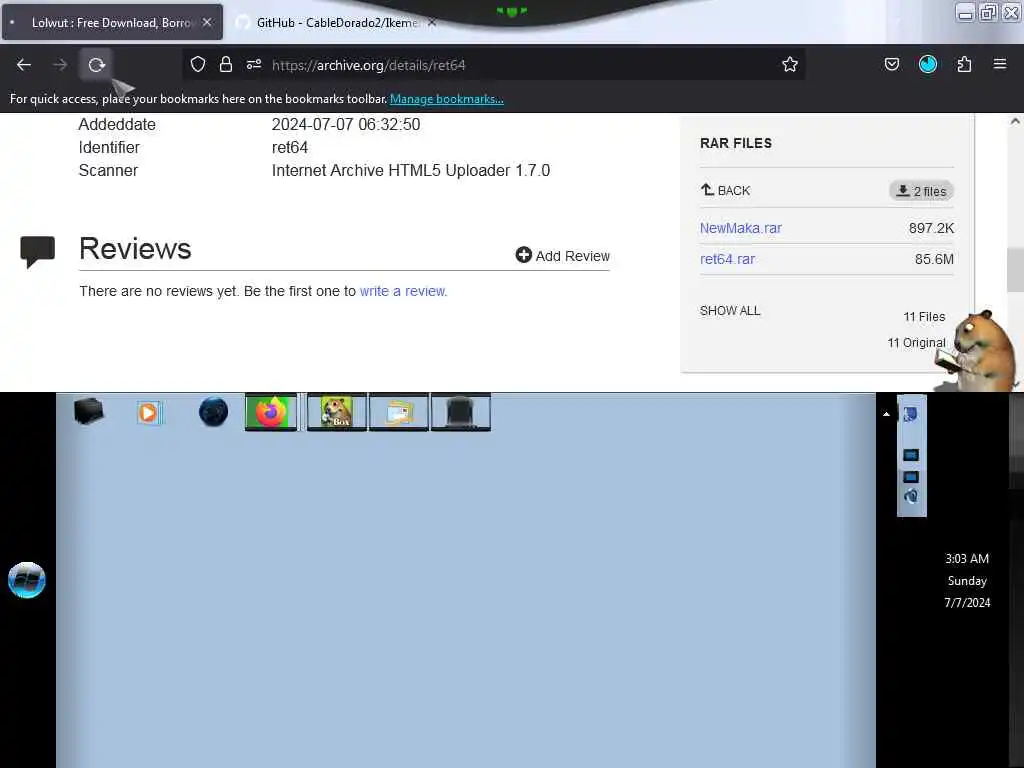The image size is (1024, 768).
Task: Open the pictures folder taskbar button
Action: pos(399,412)
